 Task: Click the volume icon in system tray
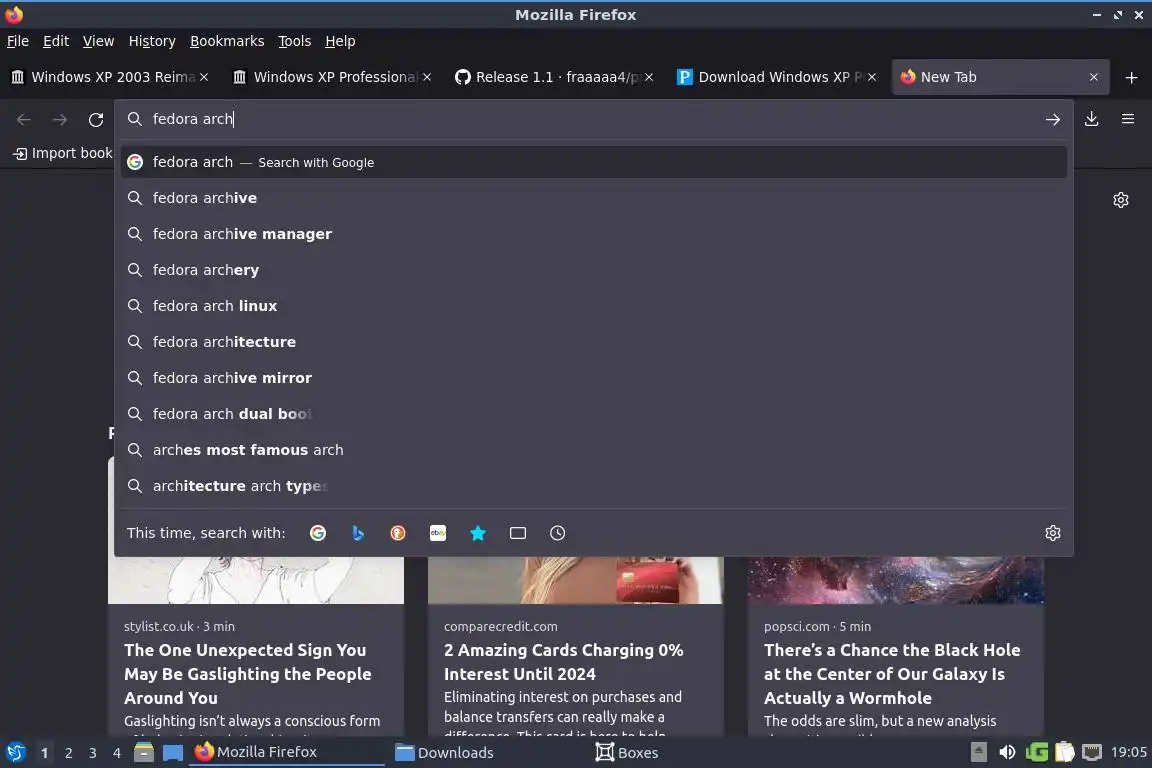[1007, 752]
